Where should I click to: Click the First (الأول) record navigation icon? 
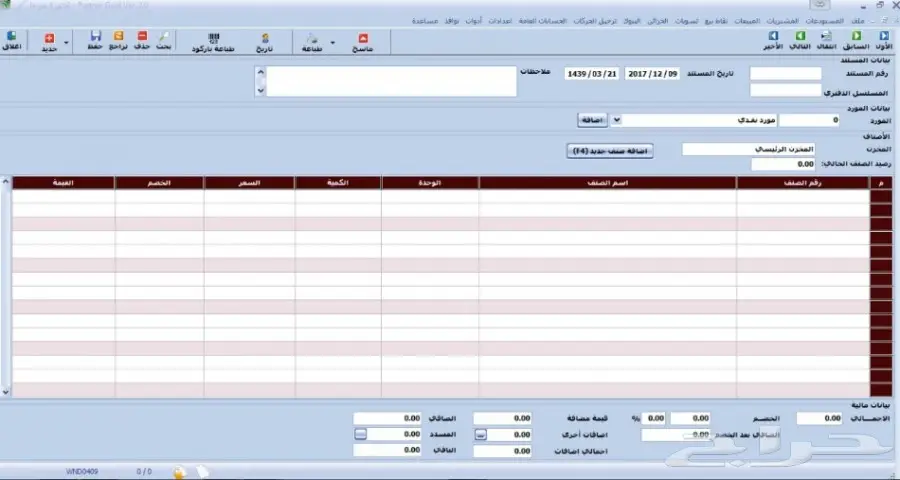click(x=883, y=37)
